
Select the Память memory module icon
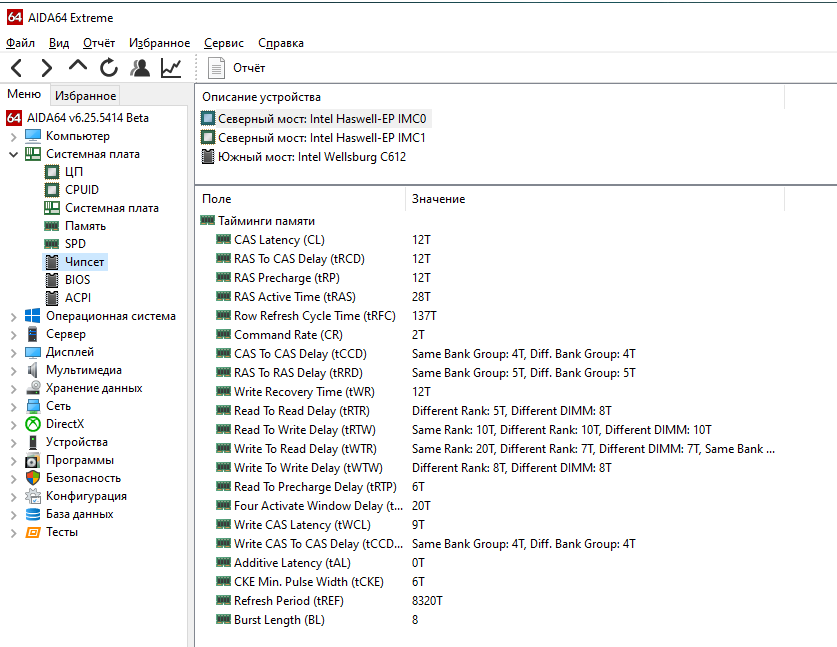click(x=52, y=226)
